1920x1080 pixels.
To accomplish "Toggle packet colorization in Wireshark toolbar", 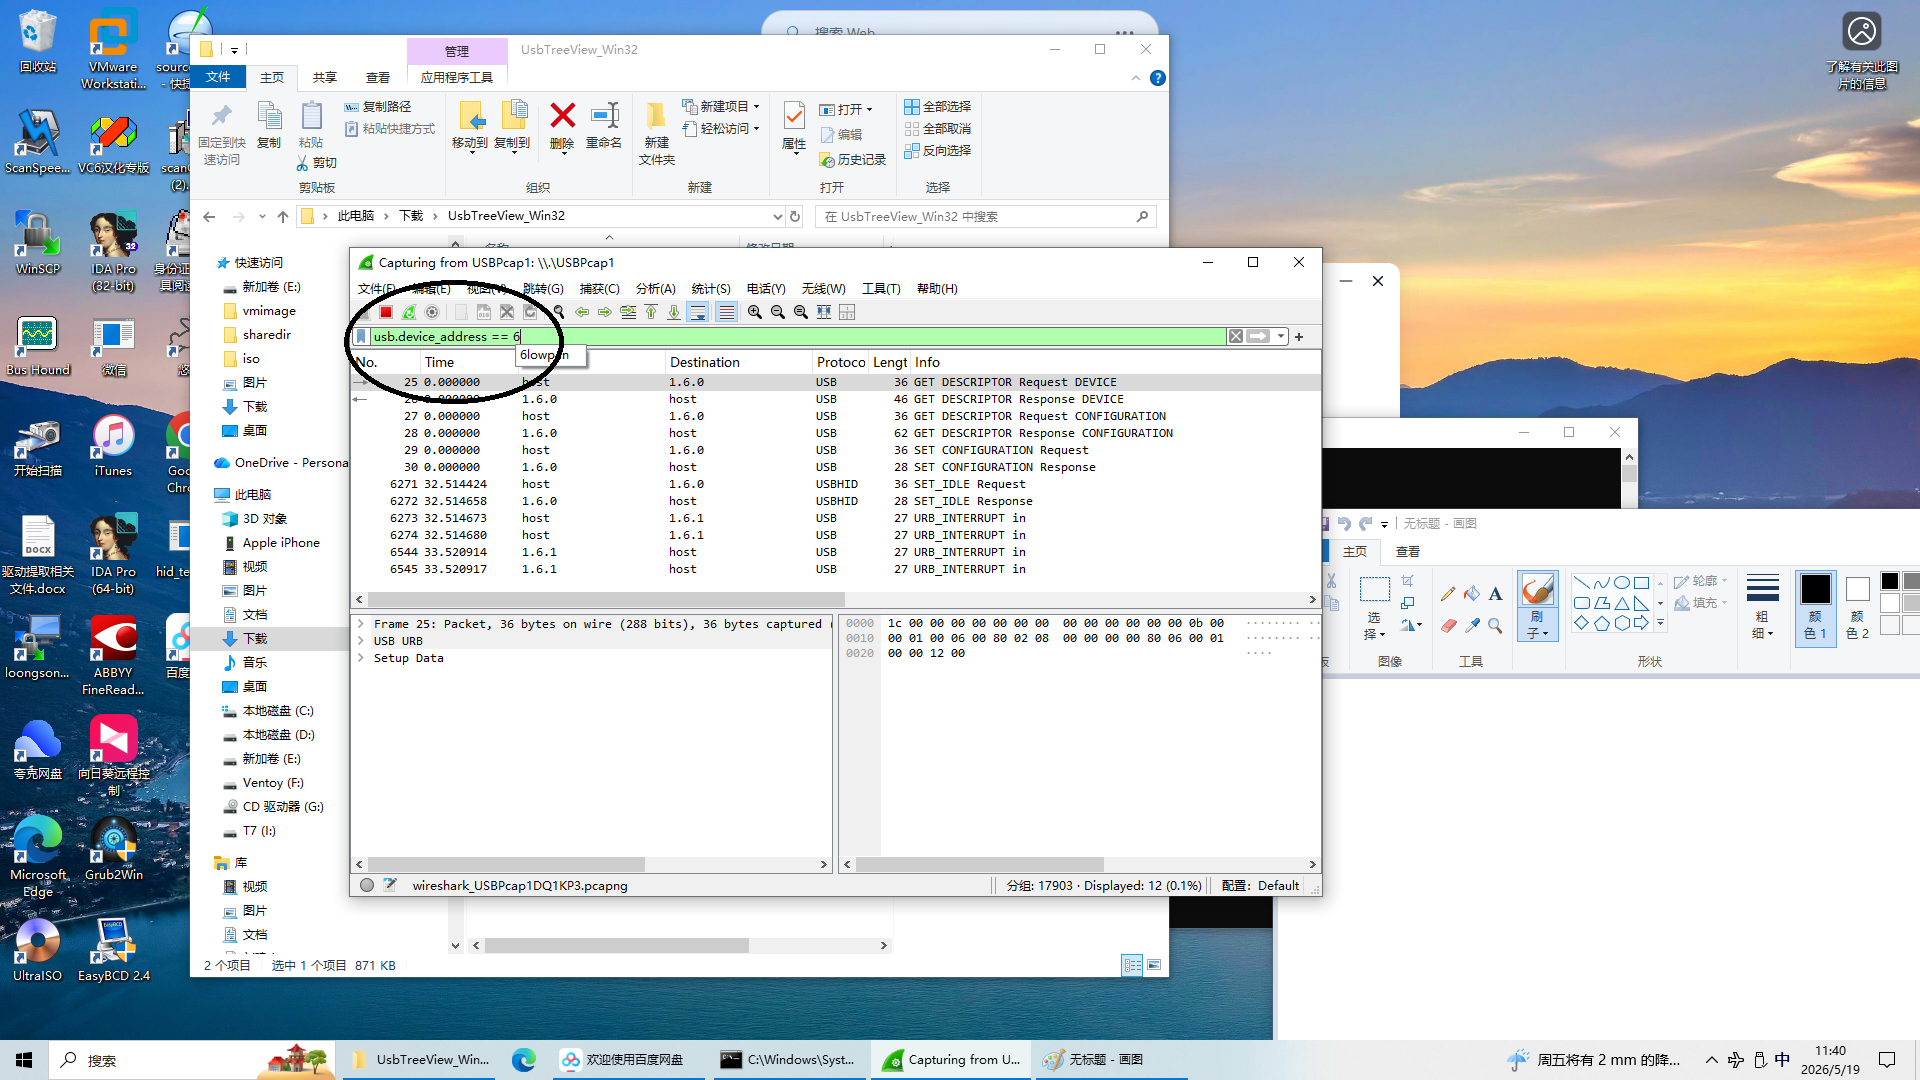I will [727, 312].
